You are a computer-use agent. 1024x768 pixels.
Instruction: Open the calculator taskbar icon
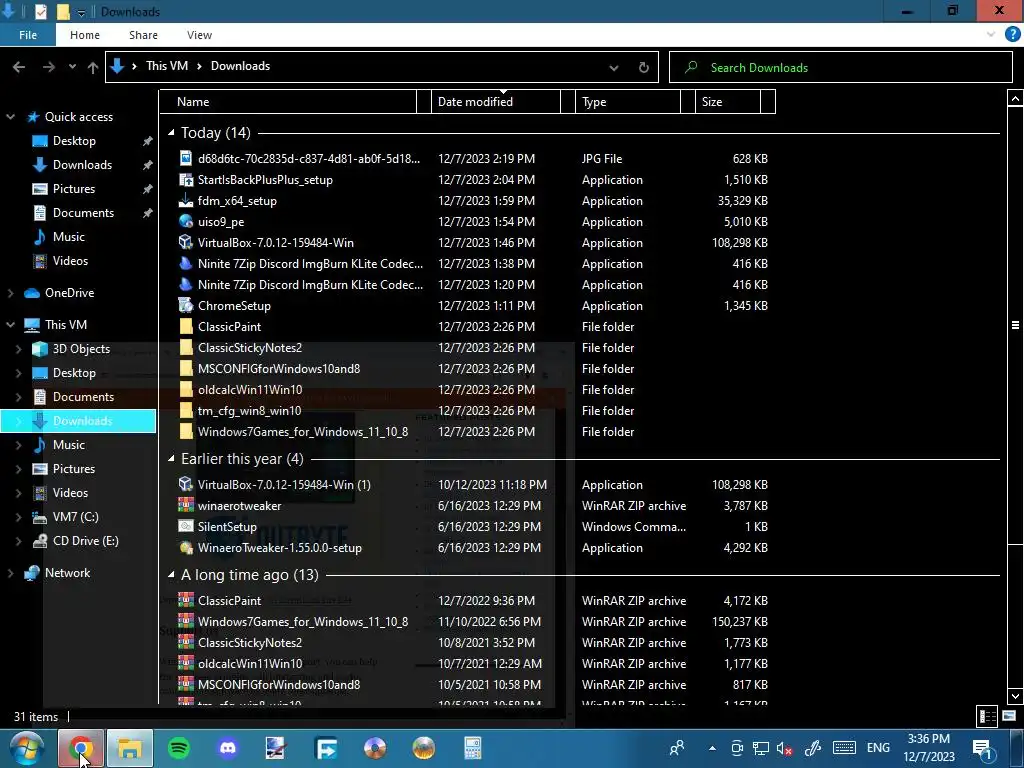pyautogui.click(x=473, y=748)
